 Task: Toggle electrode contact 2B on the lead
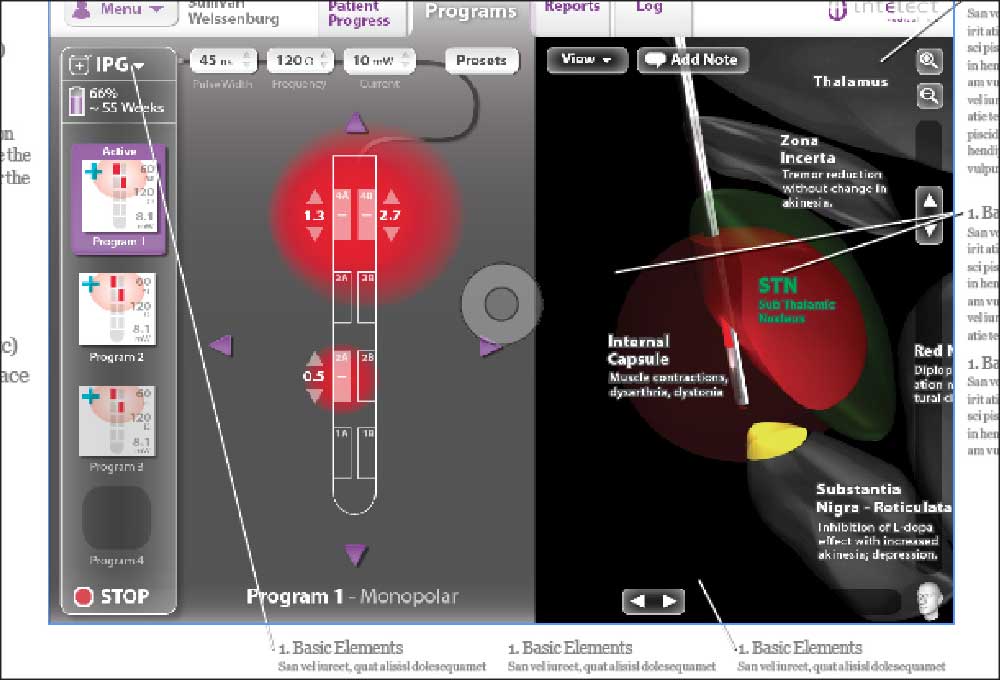click(367, 376)
